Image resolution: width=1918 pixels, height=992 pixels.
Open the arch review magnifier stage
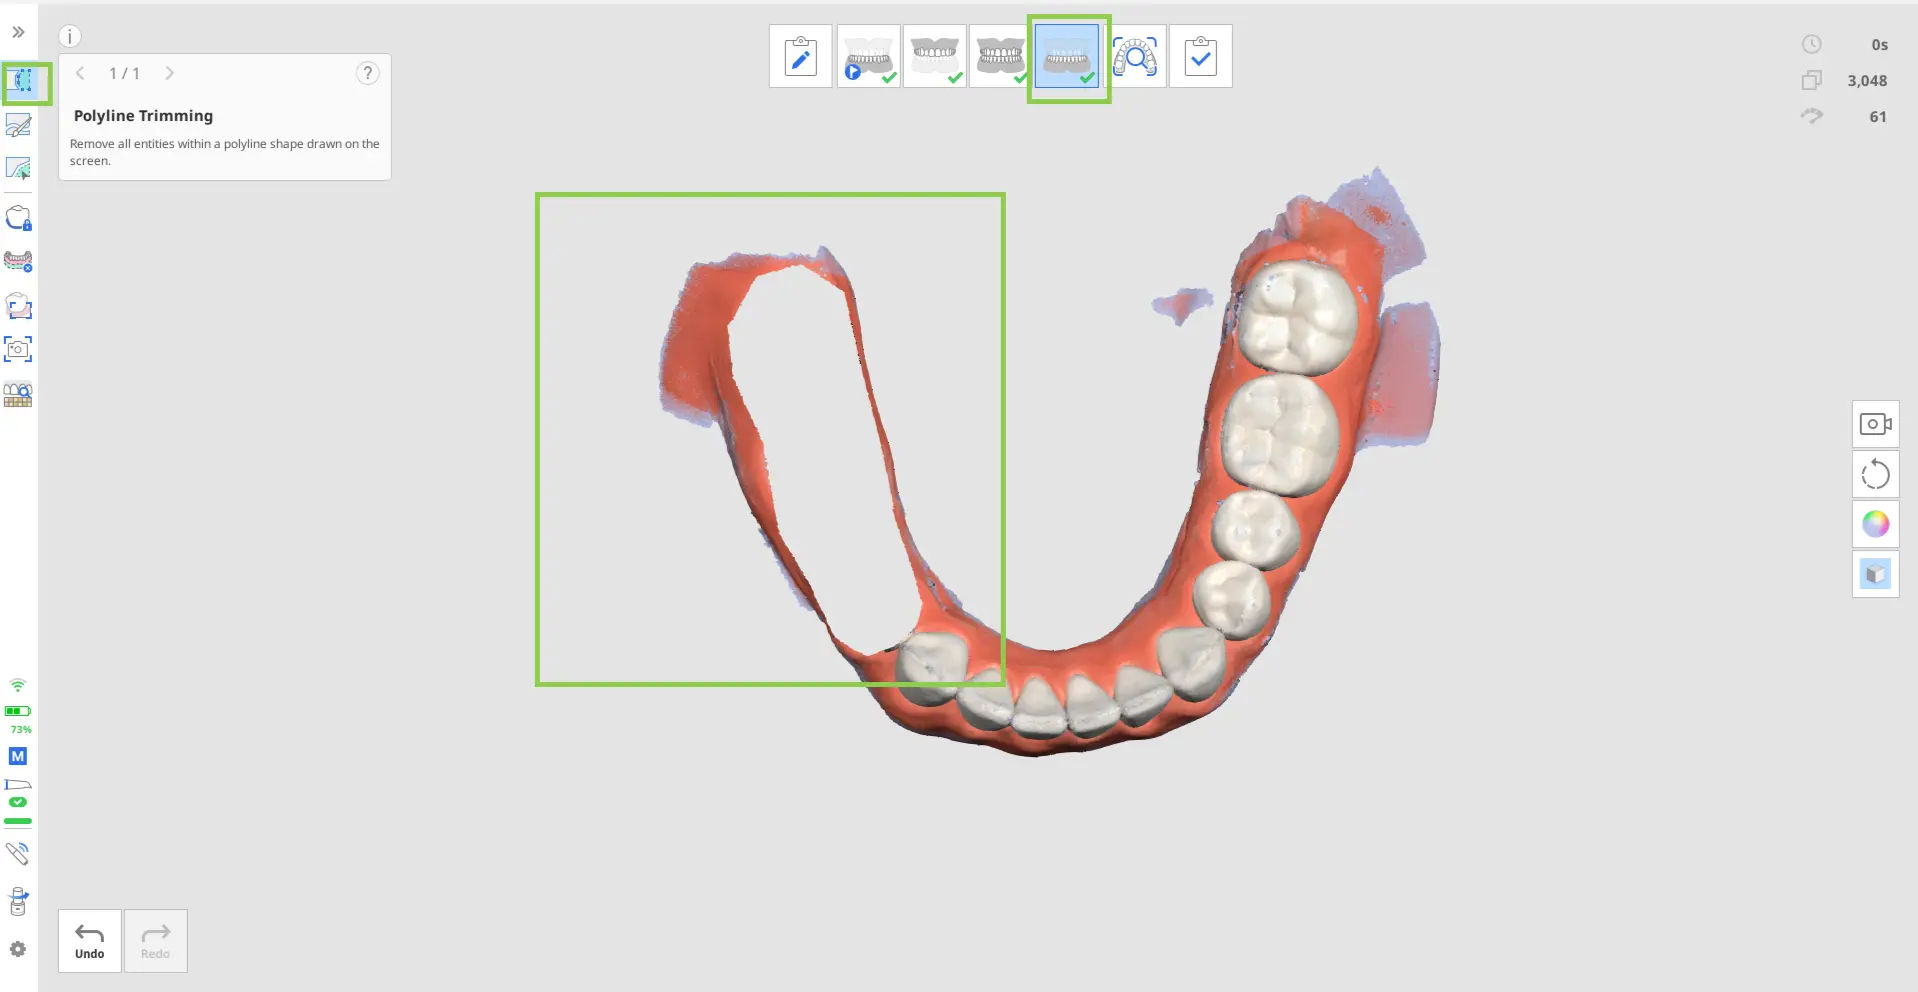click(1135, 57)
